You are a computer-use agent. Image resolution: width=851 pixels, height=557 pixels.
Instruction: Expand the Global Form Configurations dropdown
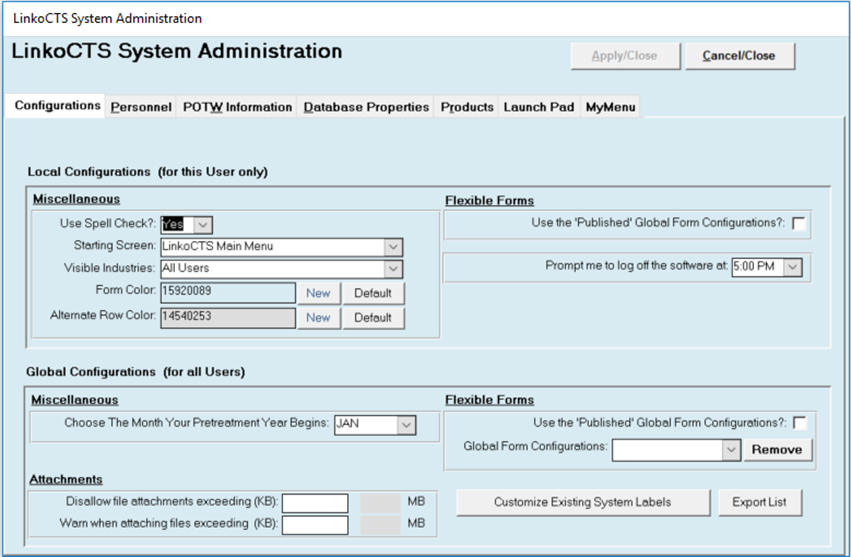pyautogui.click(x=732, y=450)
